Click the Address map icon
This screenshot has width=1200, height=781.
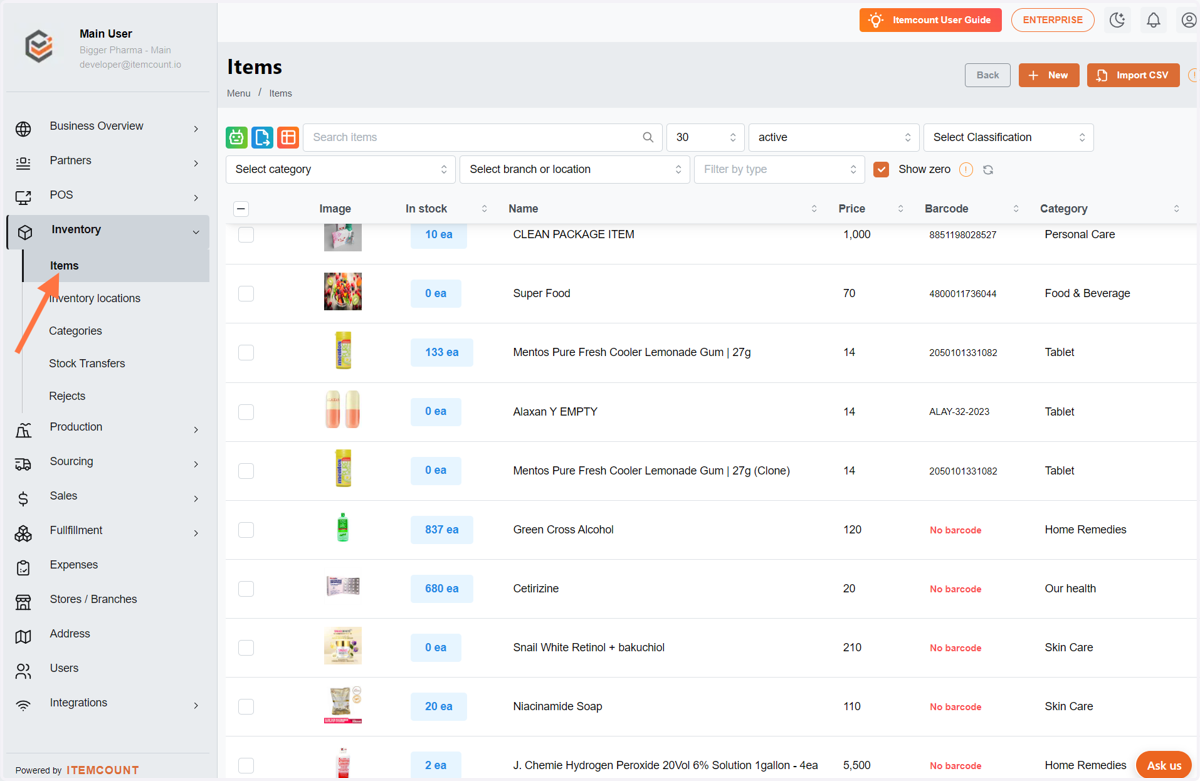(23, 636)
